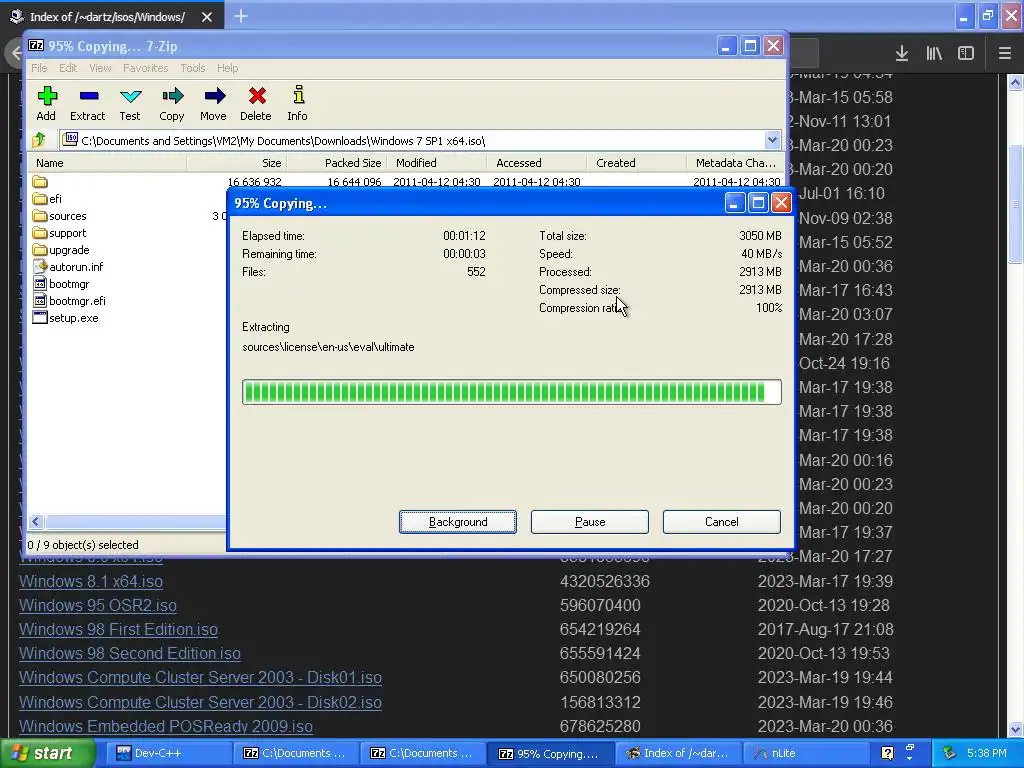Sort by the Modified column
This screenshot has height=768, width=1024.
pyautogui.click(x=437, y=163)
